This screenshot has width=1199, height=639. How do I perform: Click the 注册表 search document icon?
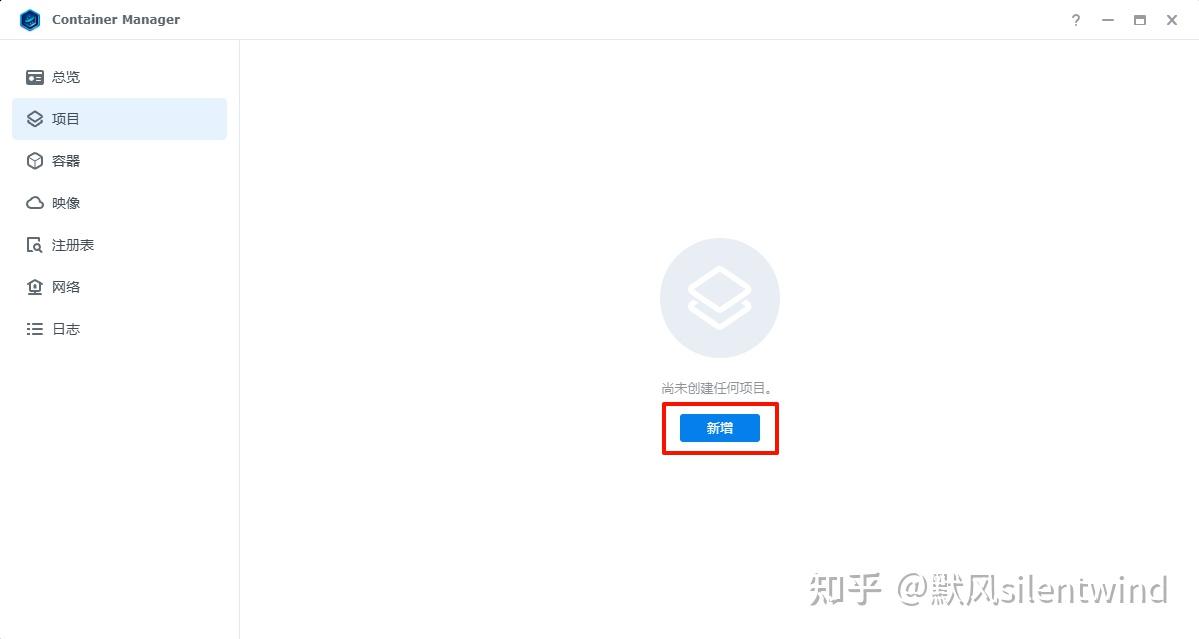[x=35, y=245]
